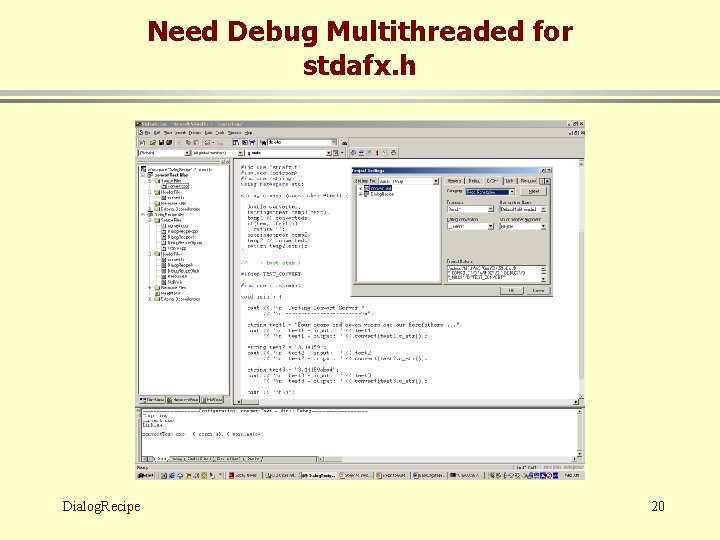Open the Calling convention dropdown
The width and height of the screenshot is (720, 540).
tap(490, 226)
